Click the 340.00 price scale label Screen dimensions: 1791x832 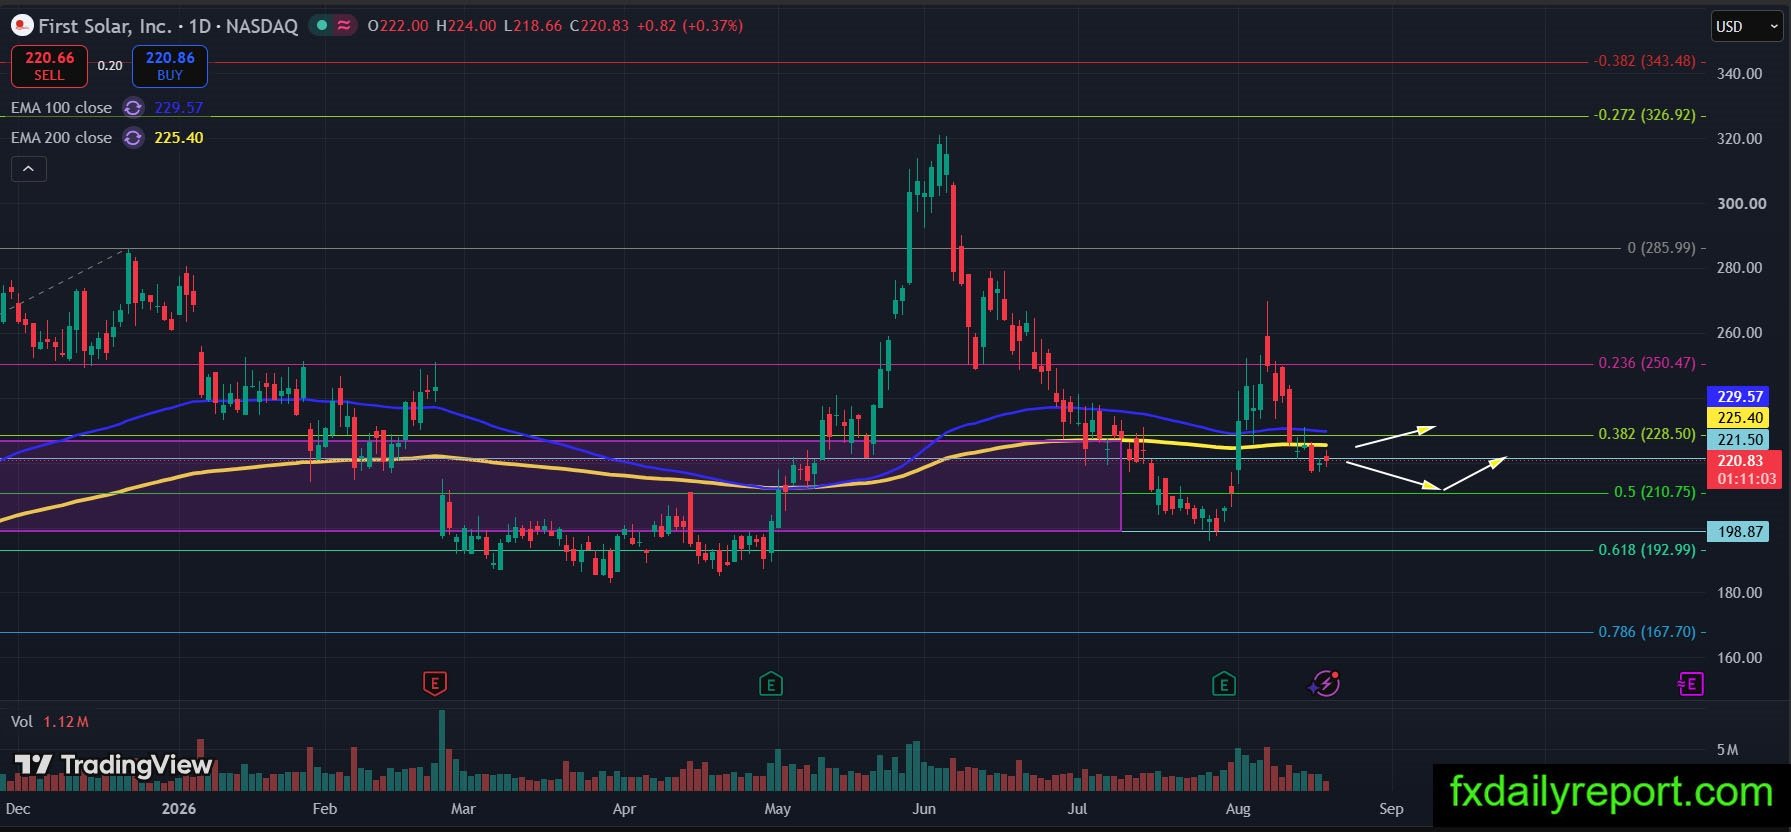pos(1739,74)
